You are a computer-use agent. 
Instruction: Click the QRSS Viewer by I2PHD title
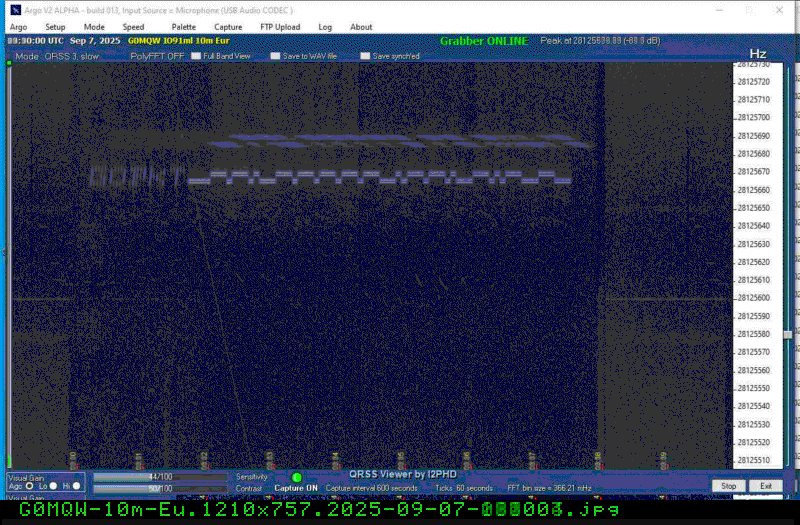[x=403, y=474]
